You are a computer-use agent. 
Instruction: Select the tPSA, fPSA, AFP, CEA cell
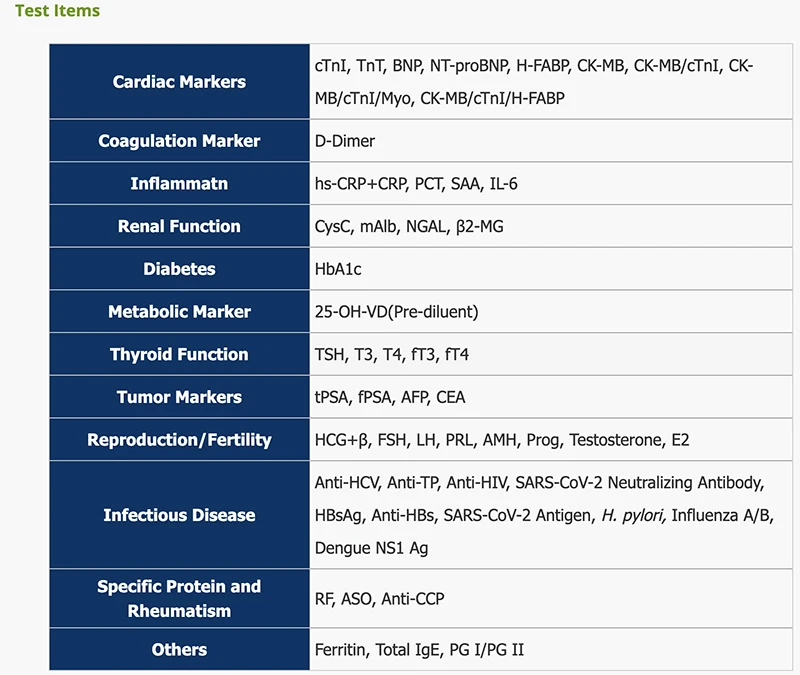tap(390, 398)
